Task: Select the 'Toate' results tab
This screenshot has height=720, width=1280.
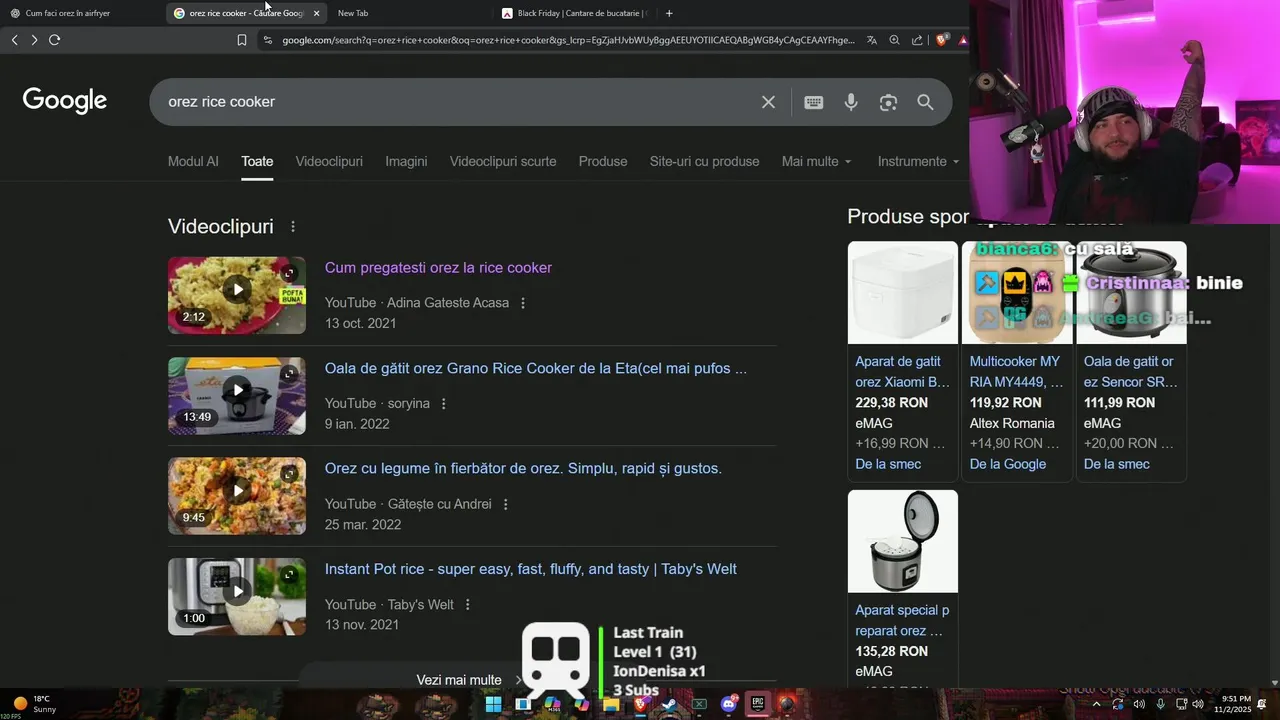Action: pos(257,161)
